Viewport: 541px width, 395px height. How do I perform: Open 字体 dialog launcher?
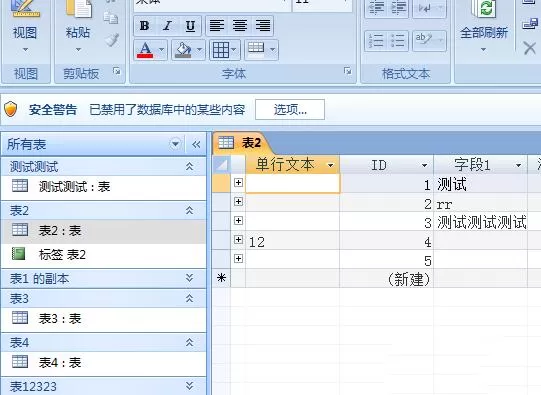tap(348, 71)
